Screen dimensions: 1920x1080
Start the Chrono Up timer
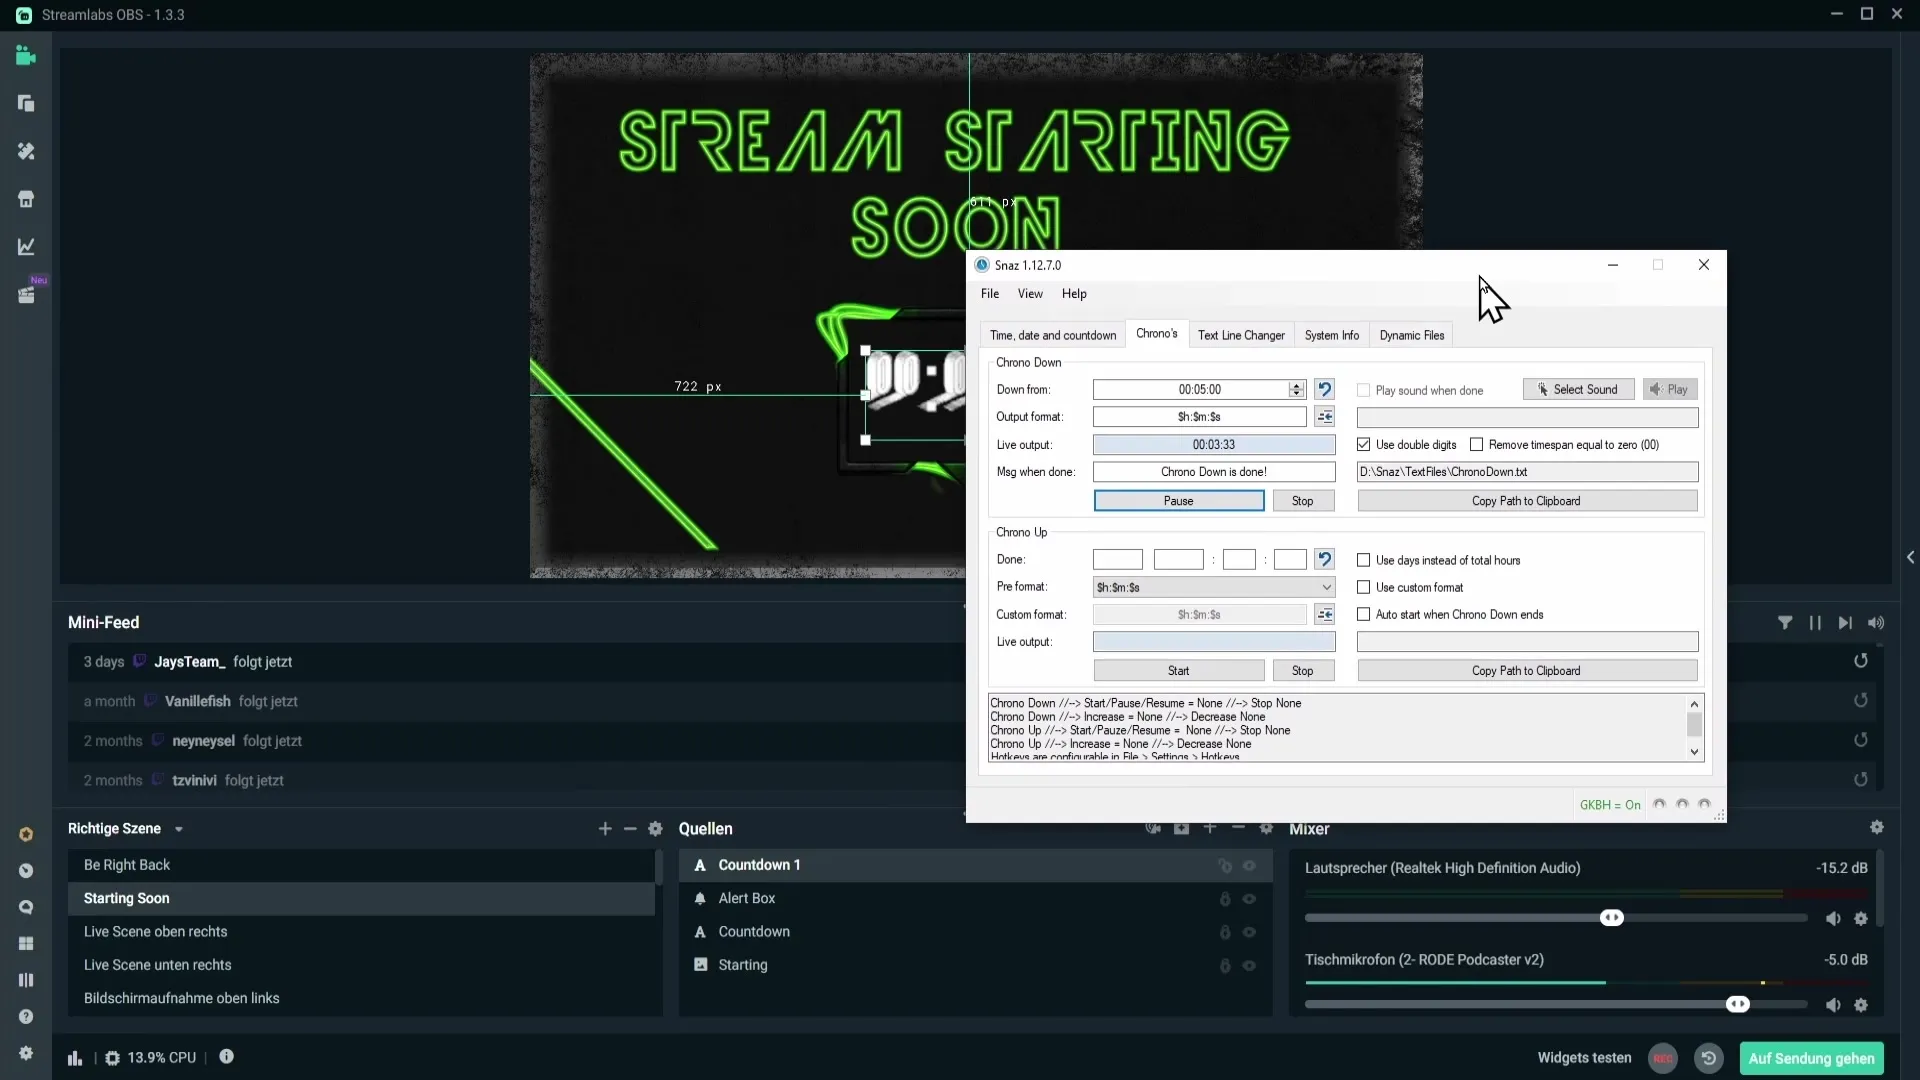[x=1179, y=671]
